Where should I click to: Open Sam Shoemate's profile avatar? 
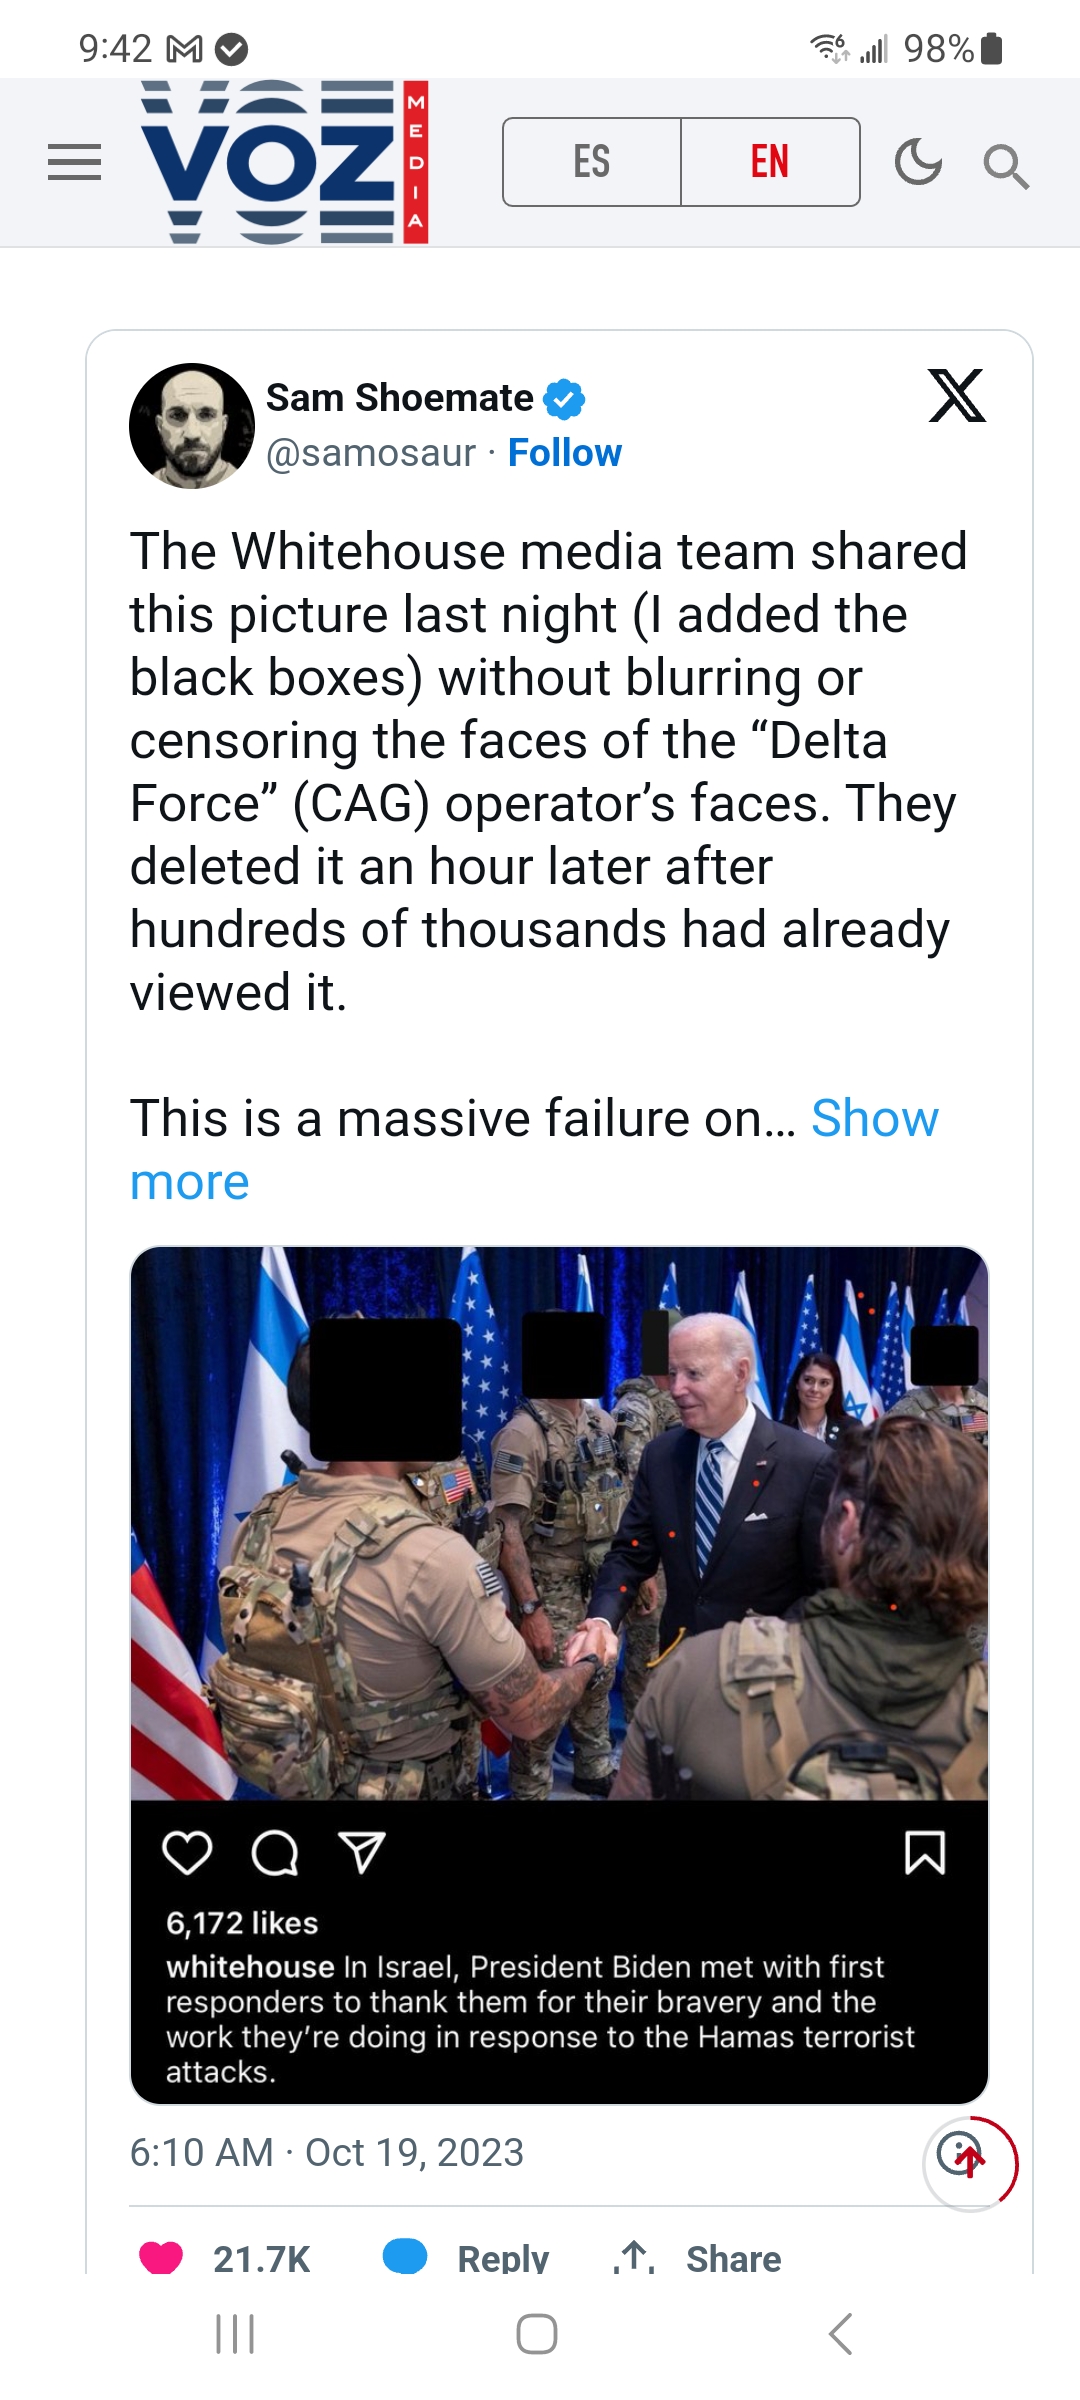(x=192, y=426)
